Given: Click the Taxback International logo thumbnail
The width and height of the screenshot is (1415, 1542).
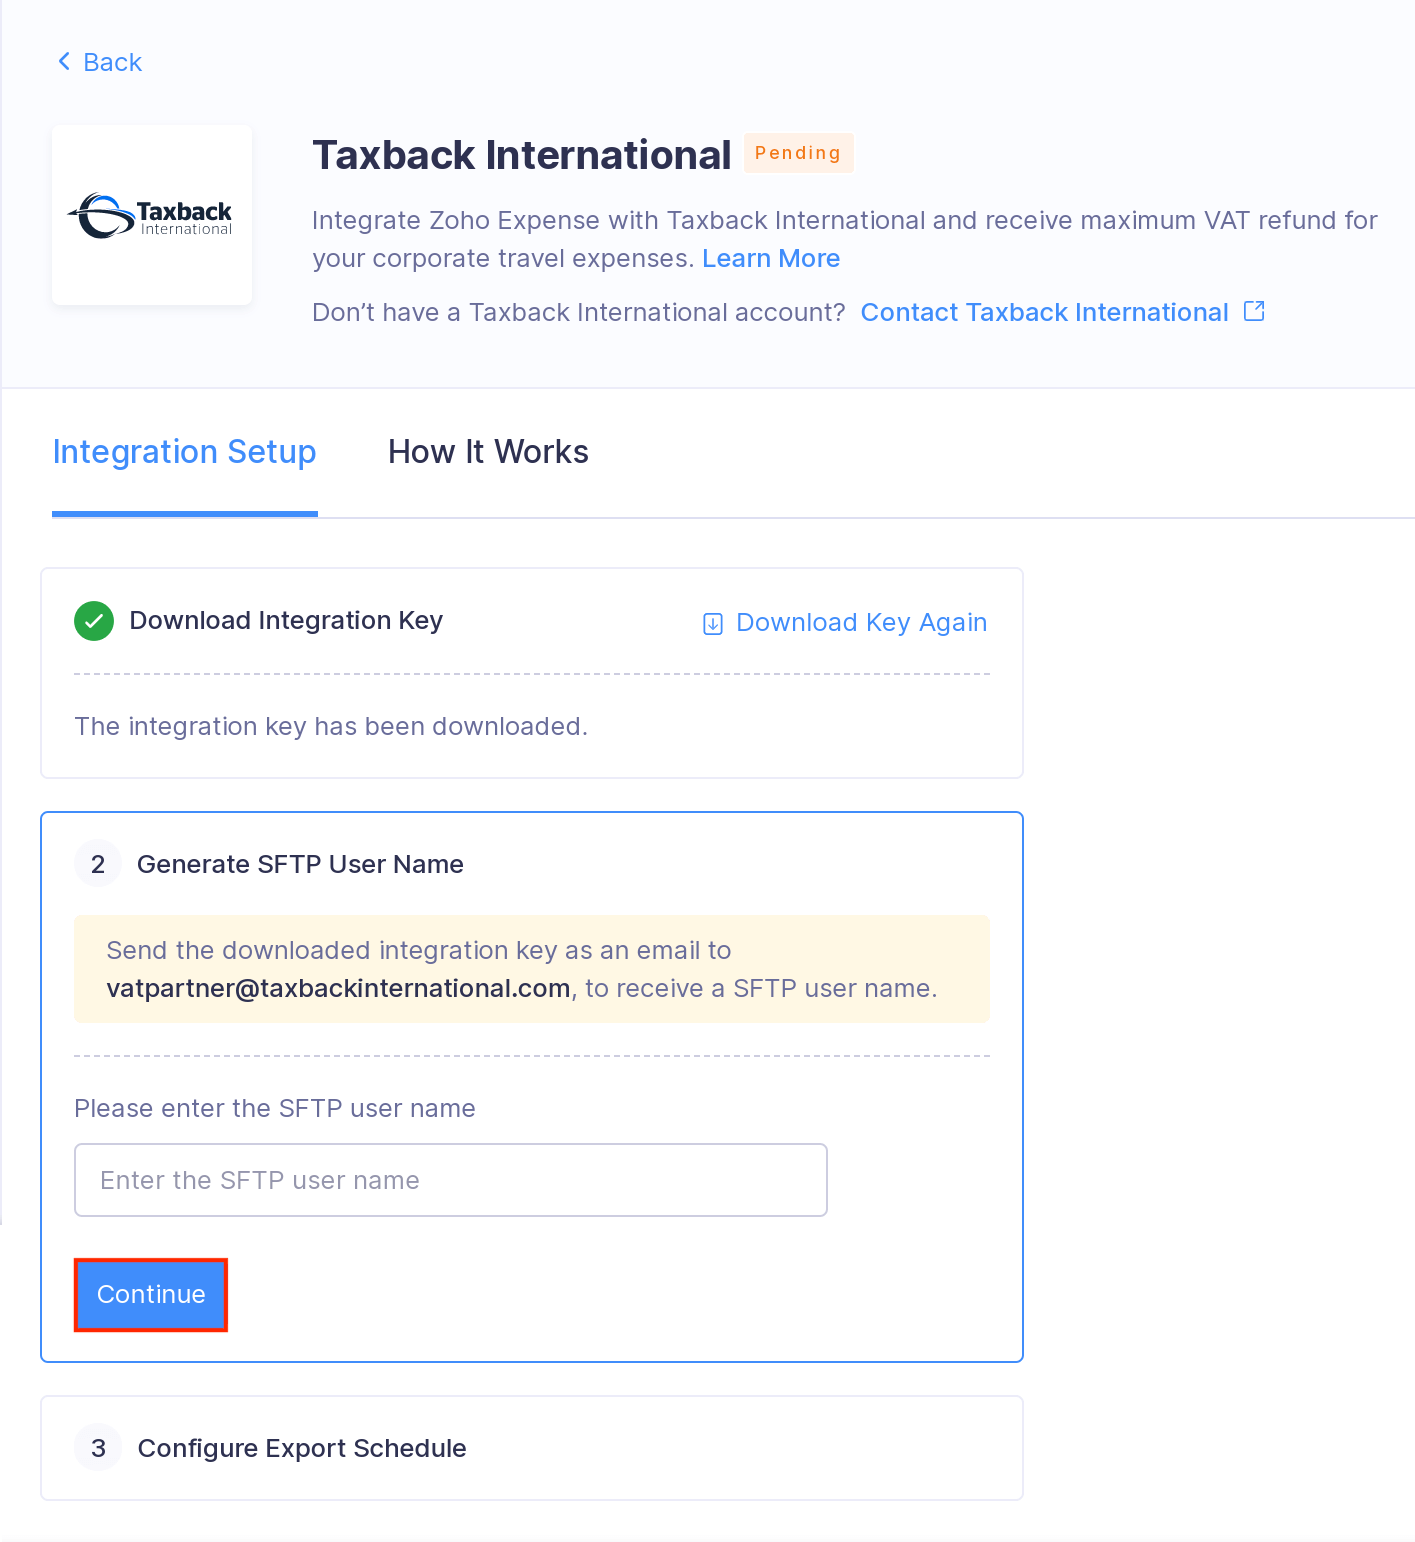Looking at the screenshot, I should tap(152, 215).
